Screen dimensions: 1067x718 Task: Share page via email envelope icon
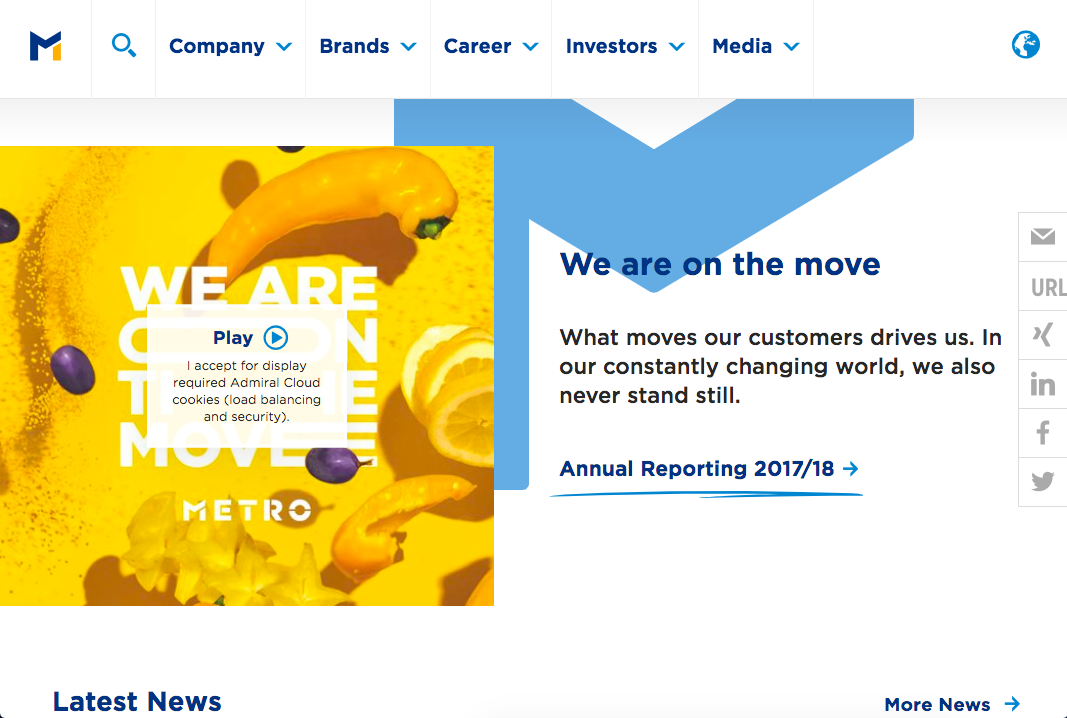pos(1043,237)
